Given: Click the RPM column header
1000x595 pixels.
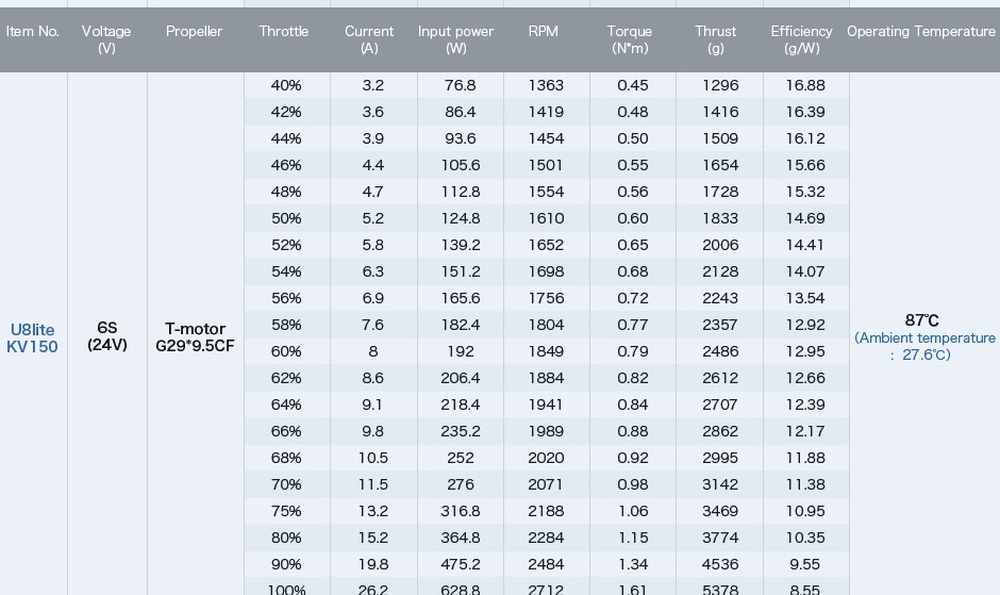Looking at the screenshot, I should tap(543, 31).
